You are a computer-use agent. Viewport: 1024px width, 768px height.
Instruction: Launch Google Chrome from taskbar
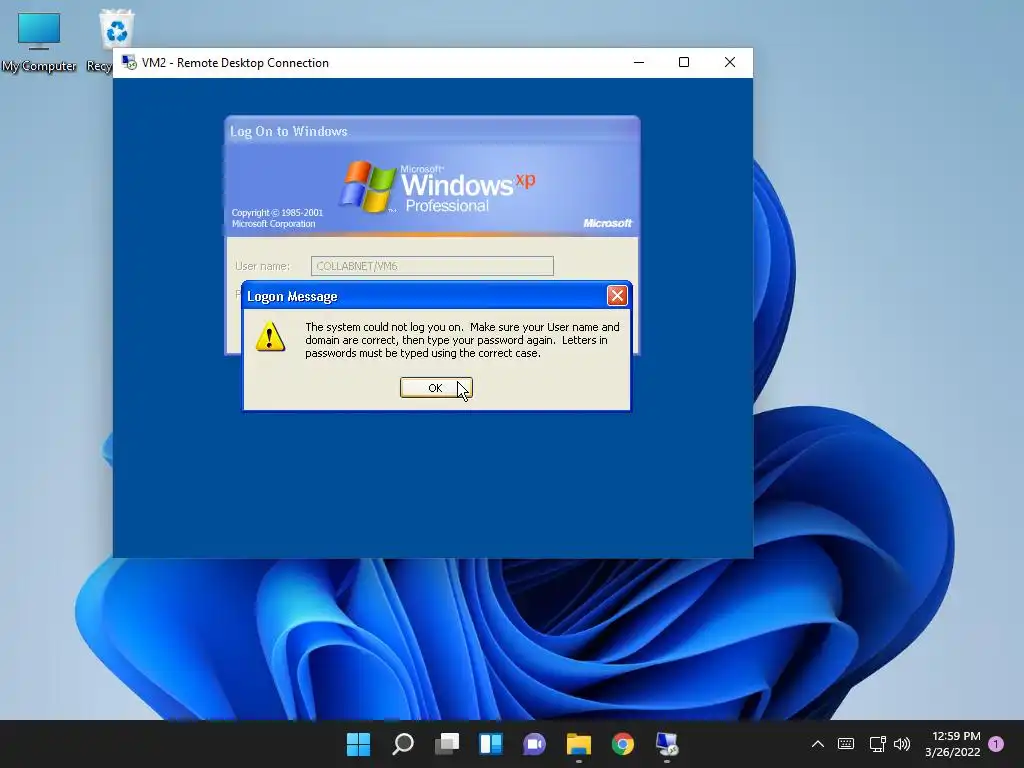coord(622,744)
